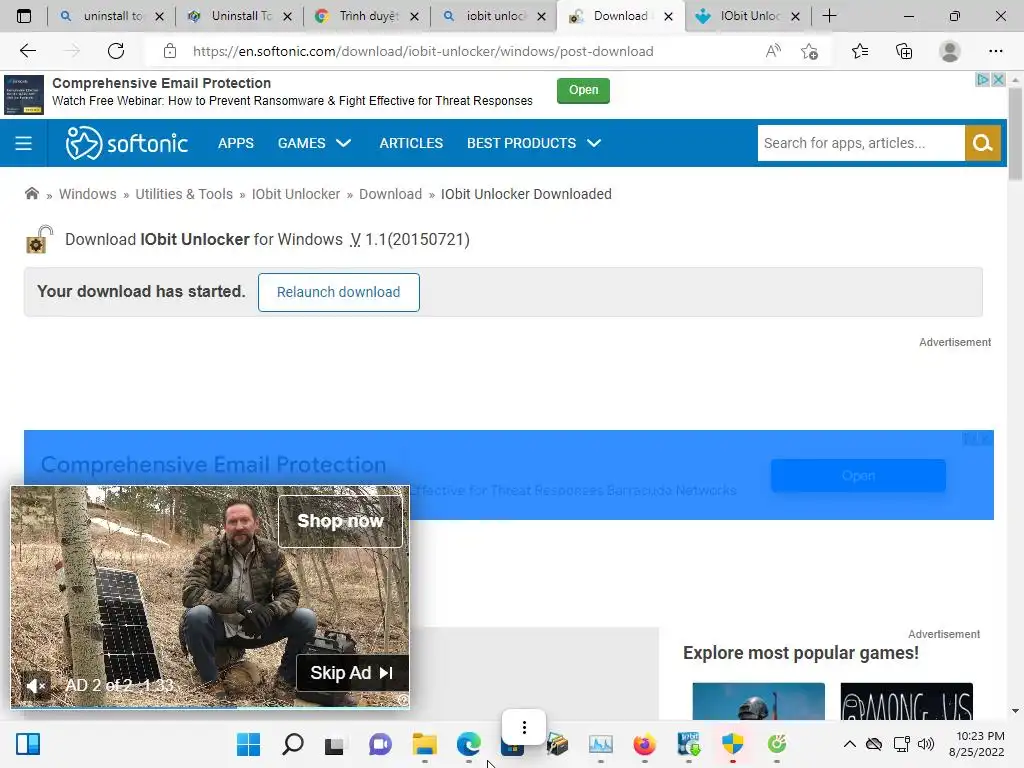The width and height of the screenshot is (1024, 768).
Task: Expand the BEST PRODUCTS dropdown
Action: (x=534, y=143)
